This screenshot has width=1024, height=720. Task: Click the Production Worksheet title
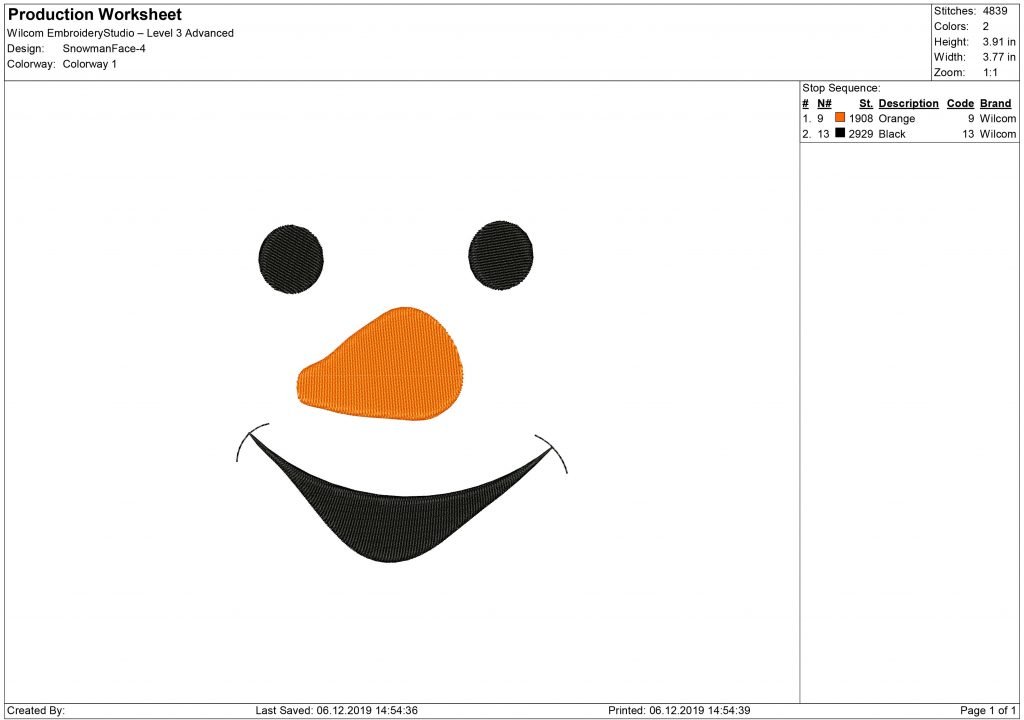(94, 14)
